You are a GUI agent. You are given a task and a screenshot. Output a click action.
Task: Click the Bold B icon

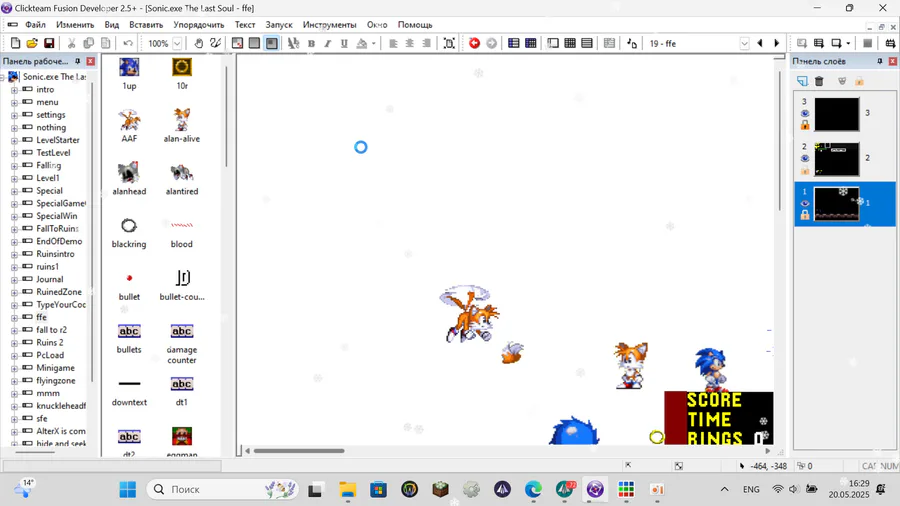coord(311,43)
